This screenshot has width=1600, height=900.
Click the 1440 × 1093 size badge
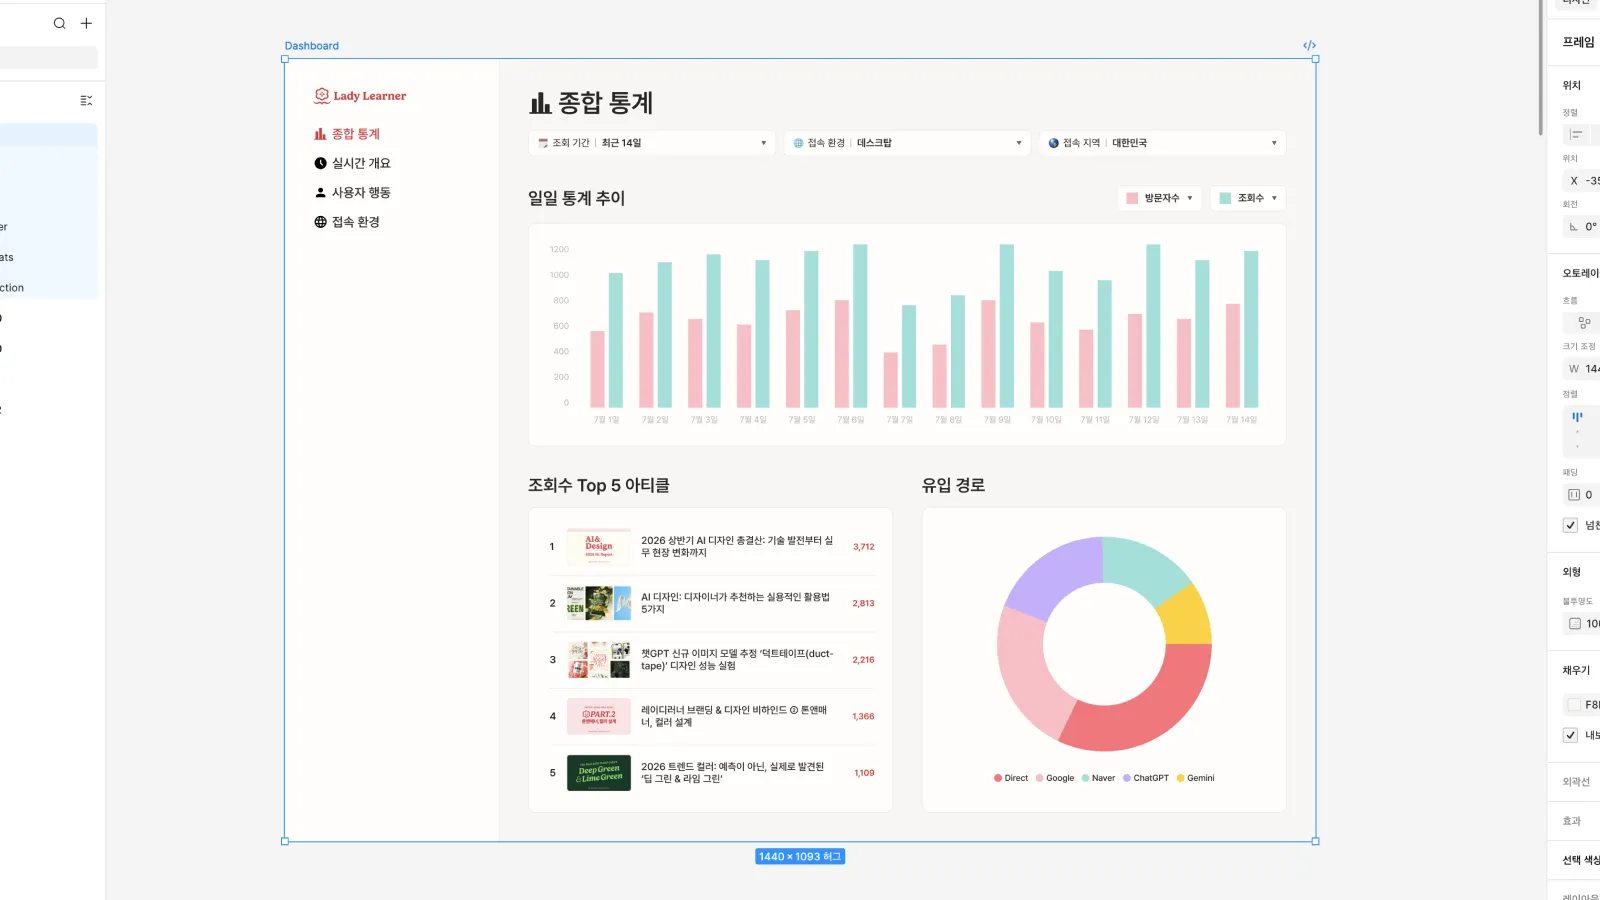coord(800,857)
